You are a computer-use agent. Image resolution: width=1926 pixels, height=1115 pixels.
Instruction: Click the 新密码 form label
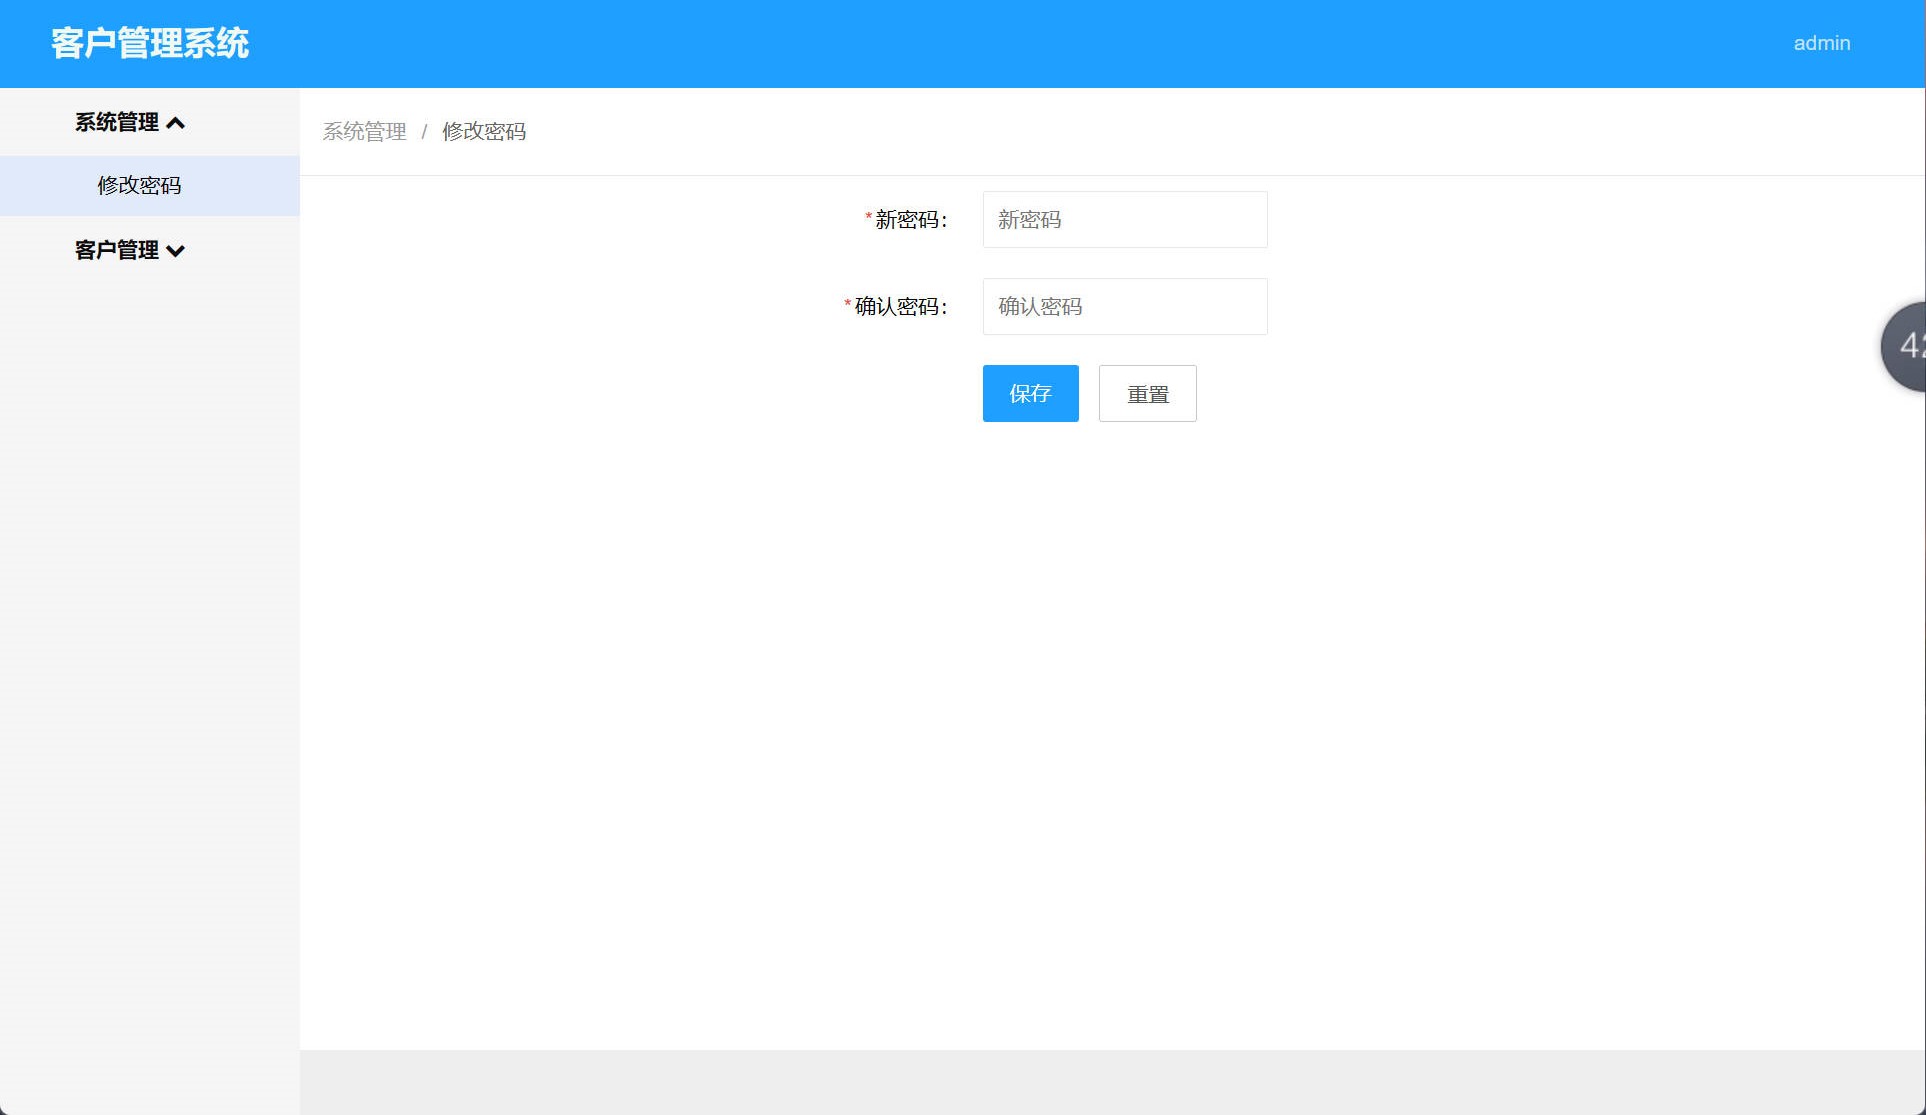click(905, 220)
